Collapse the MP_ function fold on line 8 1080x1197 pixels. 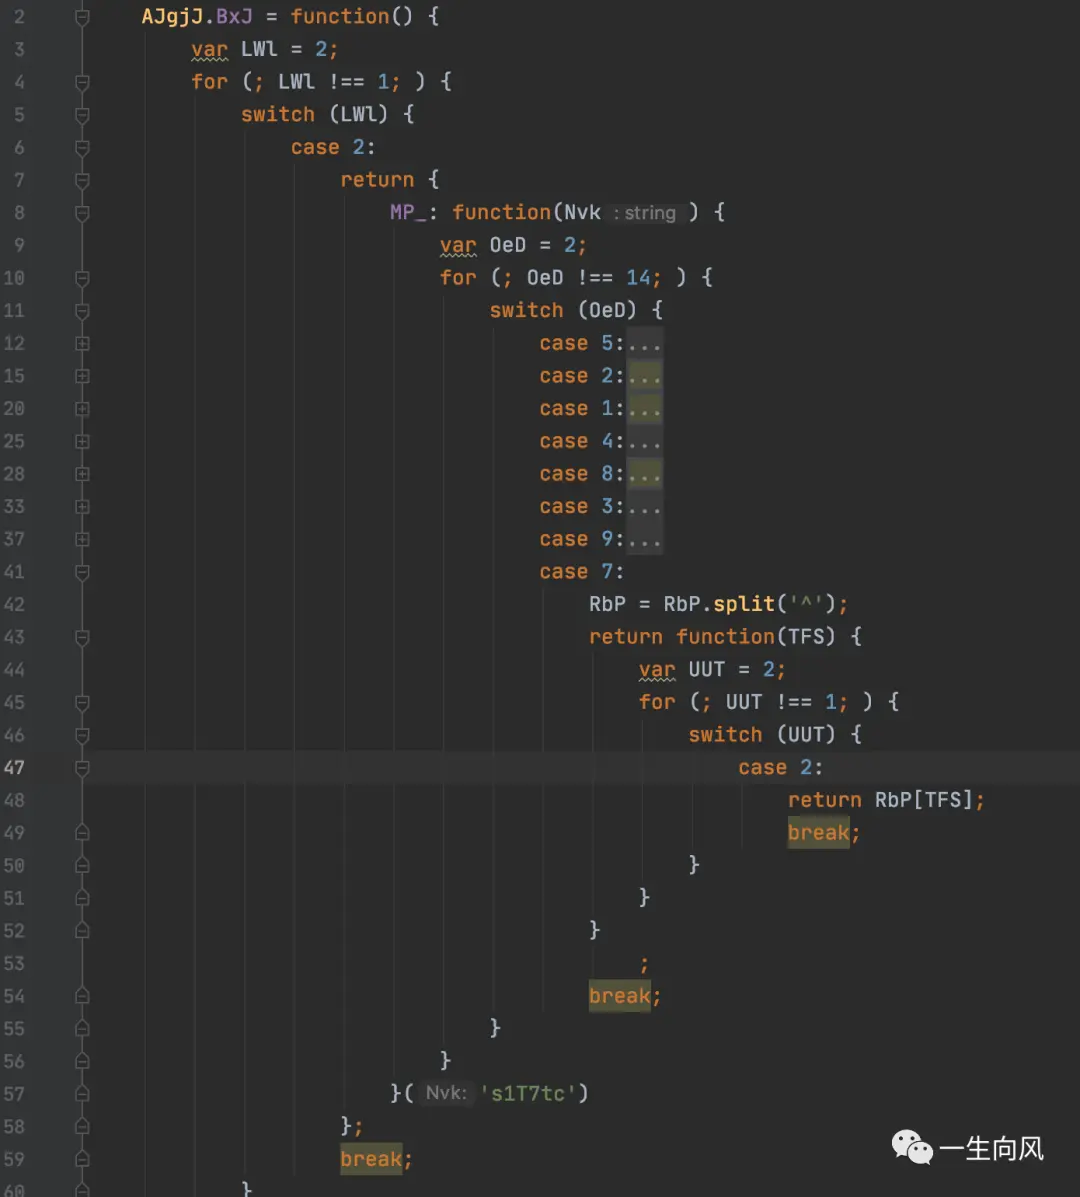pyautogui.click(x=82, y=212)
